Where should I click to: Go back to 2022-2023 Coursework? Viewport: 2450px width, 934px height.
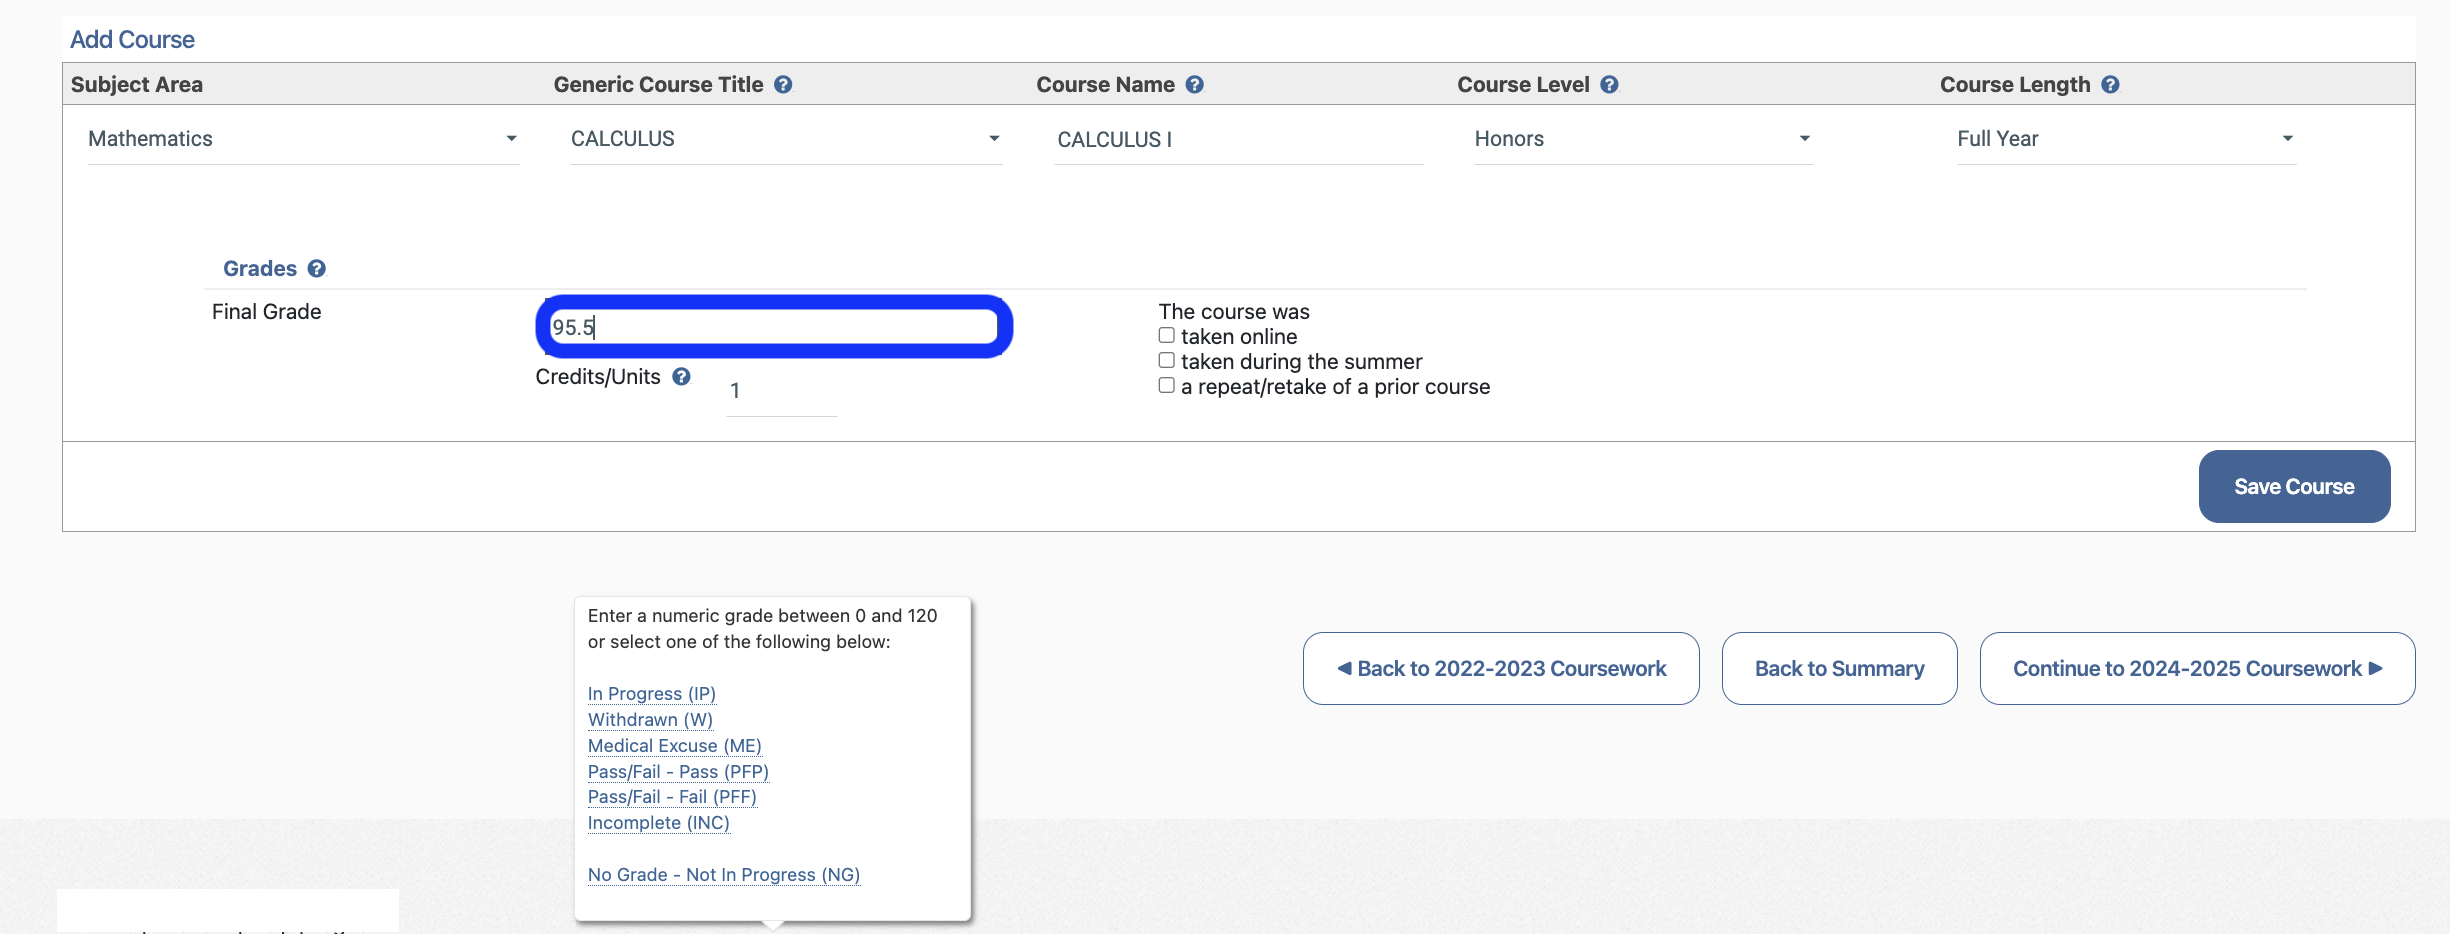[1500, 668]
